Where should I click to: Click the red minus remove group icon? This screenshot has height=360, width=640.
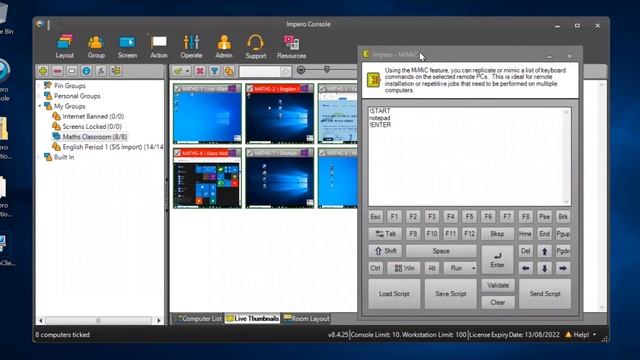coord(58,71)
